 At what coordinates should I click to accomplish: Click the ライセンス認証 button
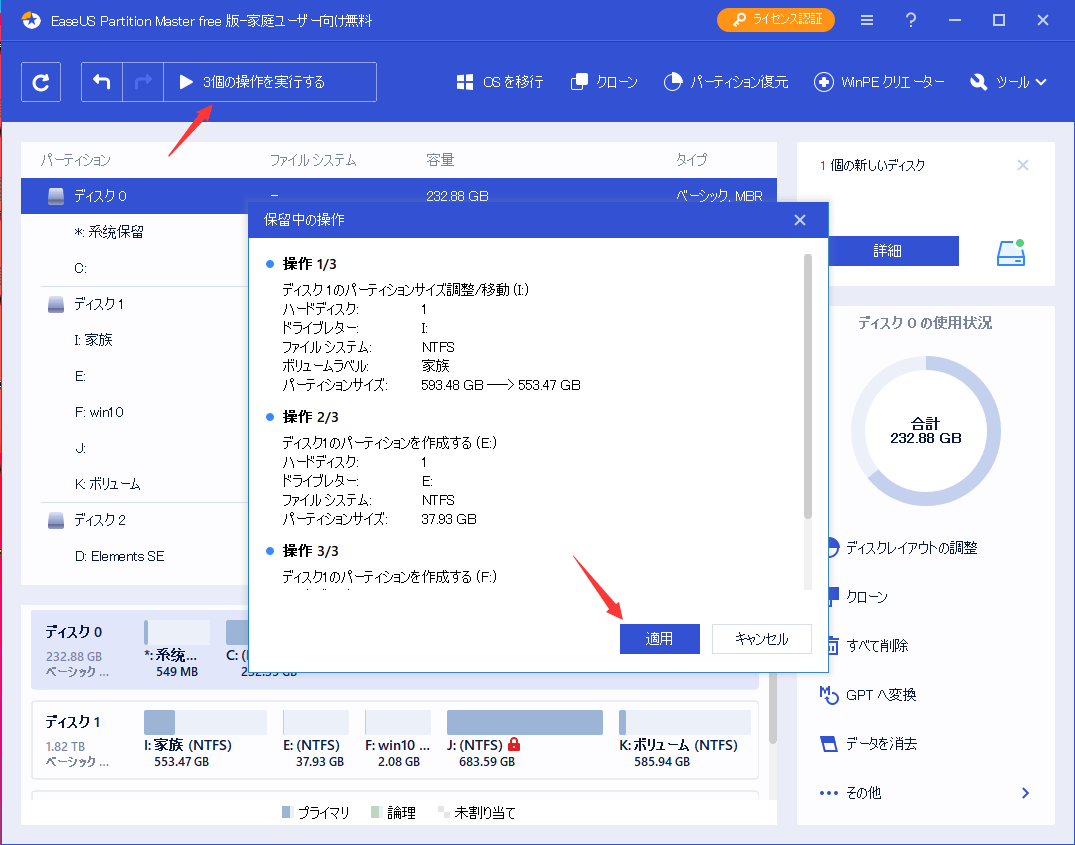tap(775, 20)
